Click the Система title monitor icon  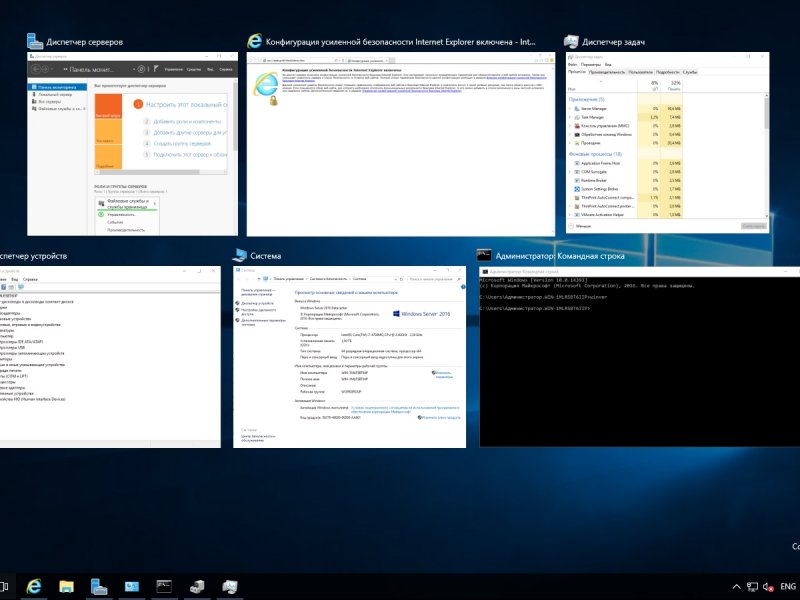point(239,255)
